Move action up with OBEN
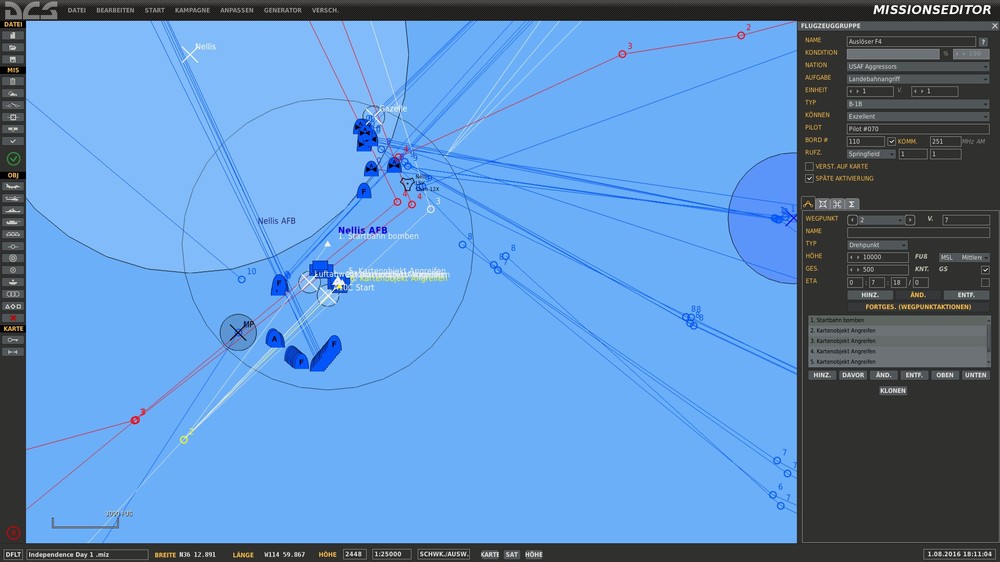The width and height of the screenshot is (1000, 562). tap(945, 375)
